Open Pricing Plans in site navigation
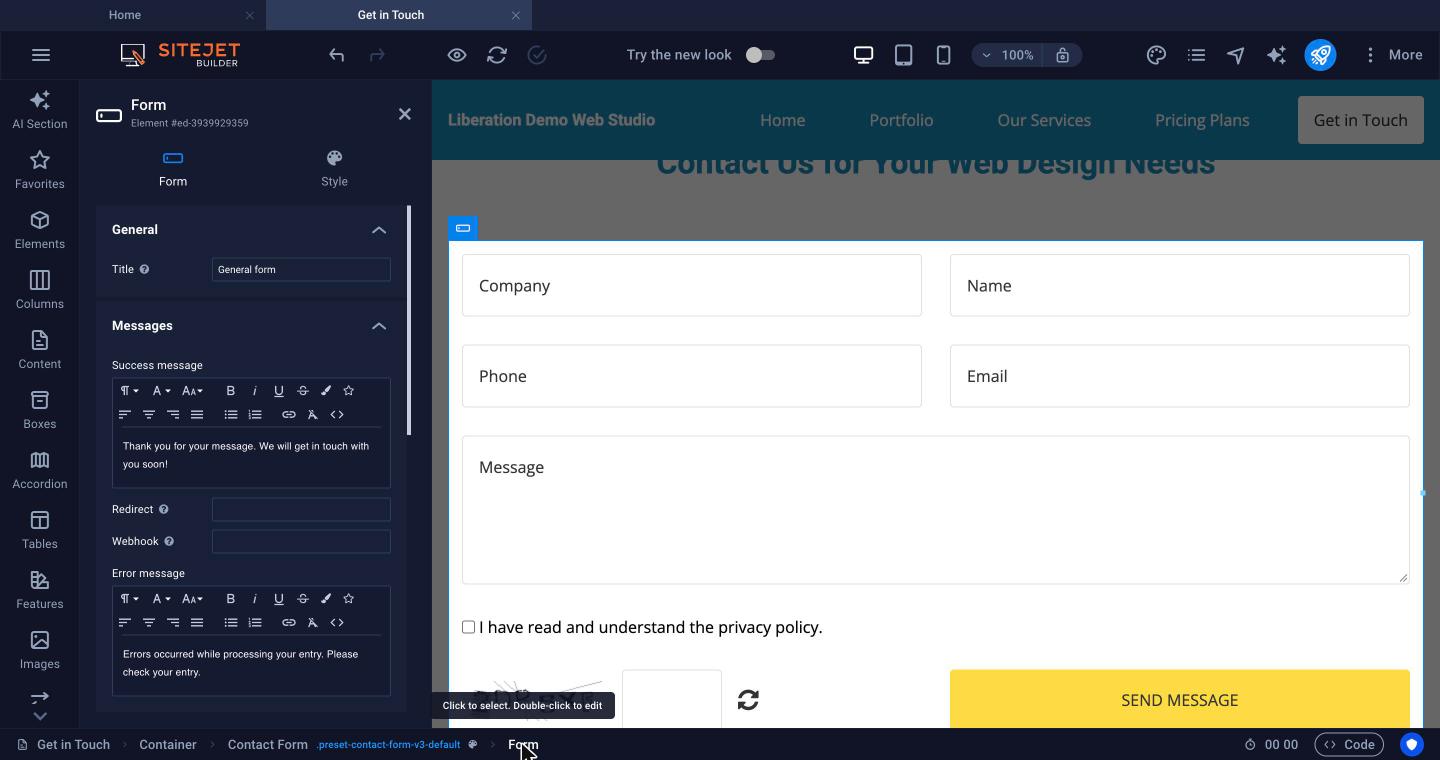This screenshot has width=1440, height=760. (1202, 120)
